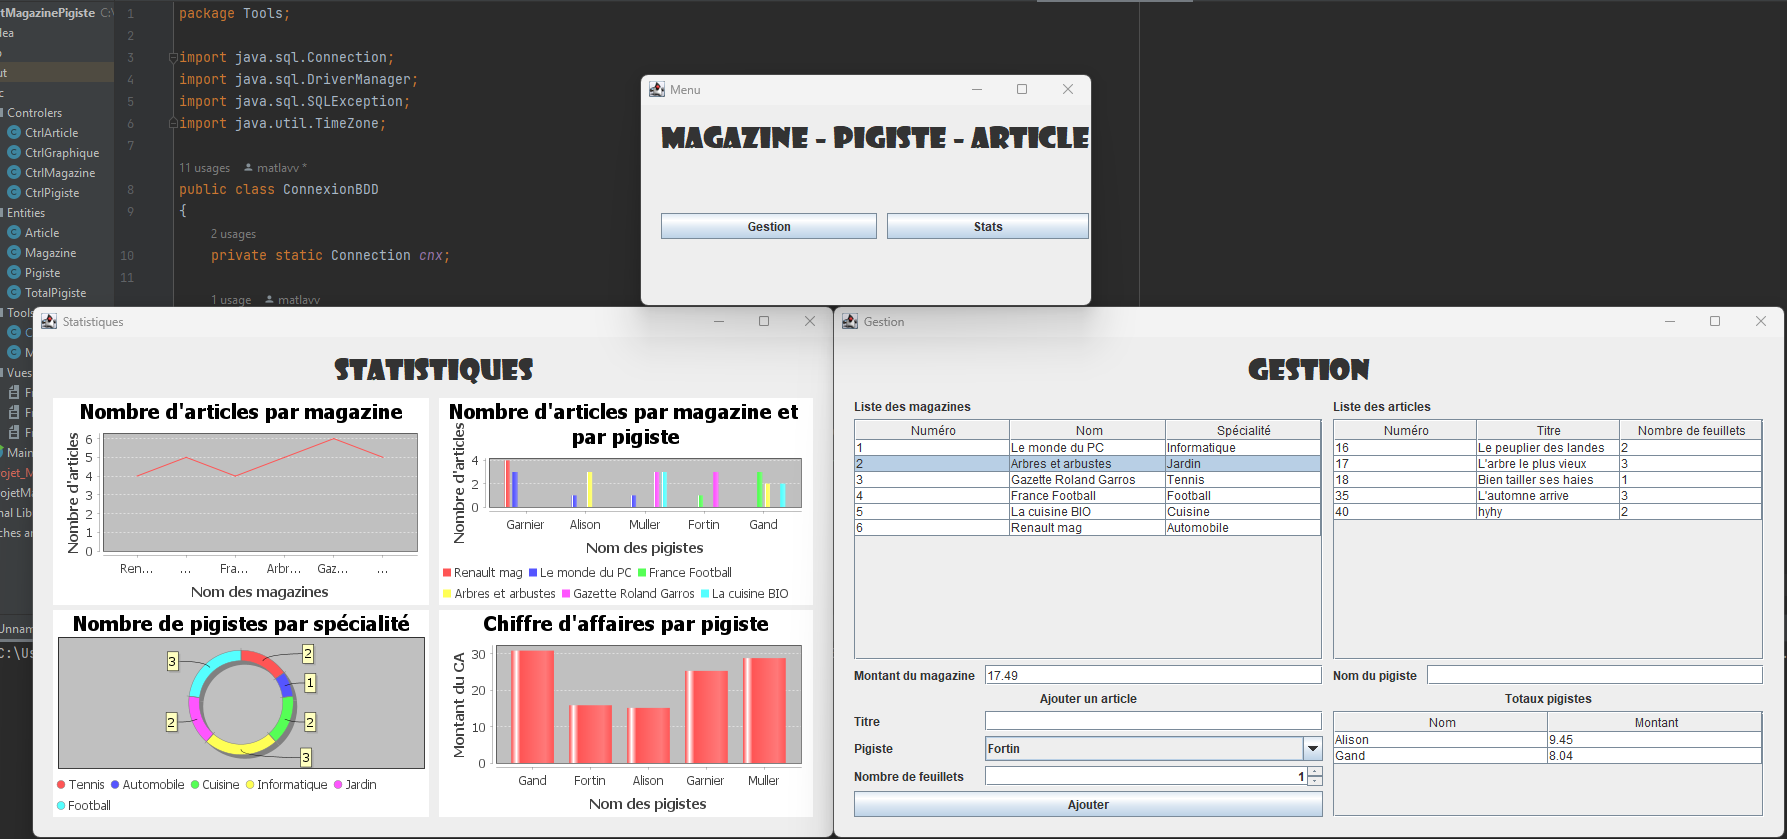Select the 'France Football' magazine row
Viewport: 1787px width, 839px height.
tap(1088, 496)
